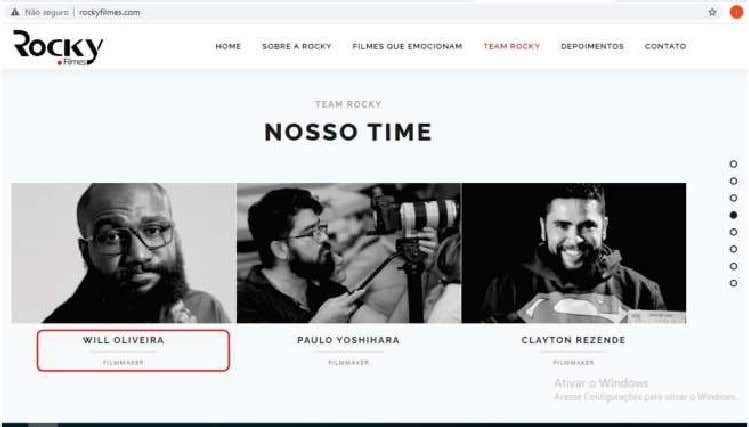Image resolution: width=749 pixels, height=427 pixels.
Task: Open Clayton Rezende's portrait photo
Action: [574, 253]
